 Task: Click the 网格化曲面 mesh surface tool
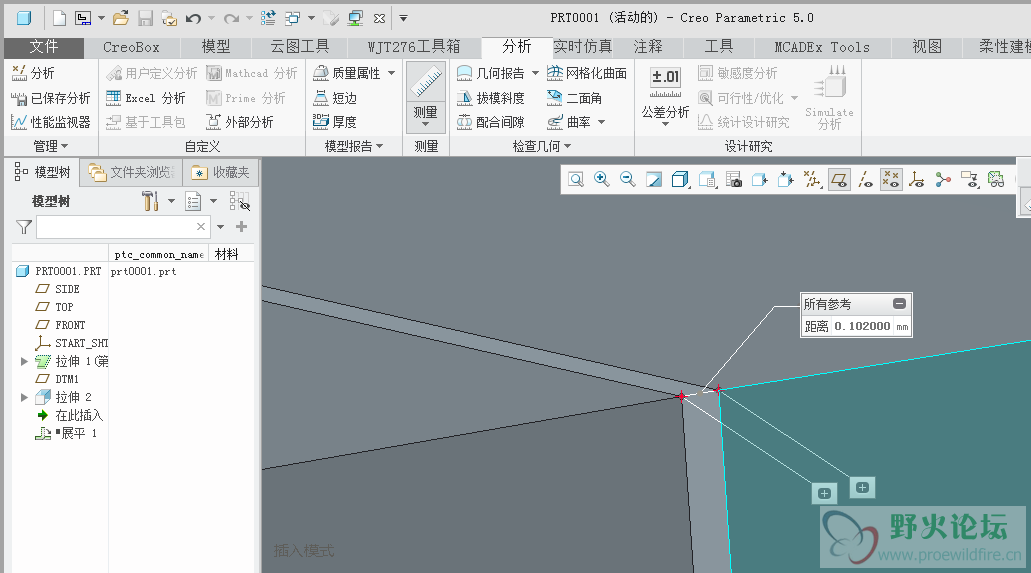pos(587,73)
